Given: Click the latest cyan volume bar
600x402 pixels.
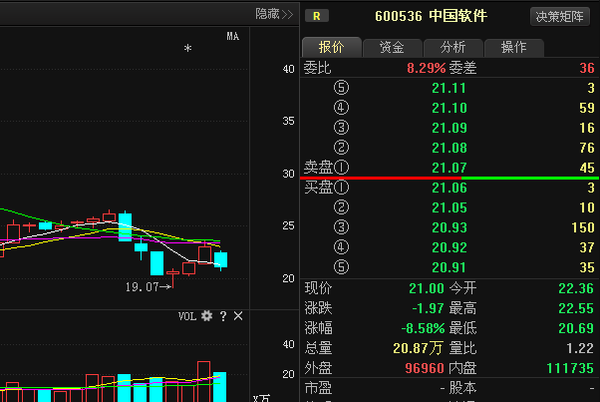Looking at the screenshot, I should (220, 387).
